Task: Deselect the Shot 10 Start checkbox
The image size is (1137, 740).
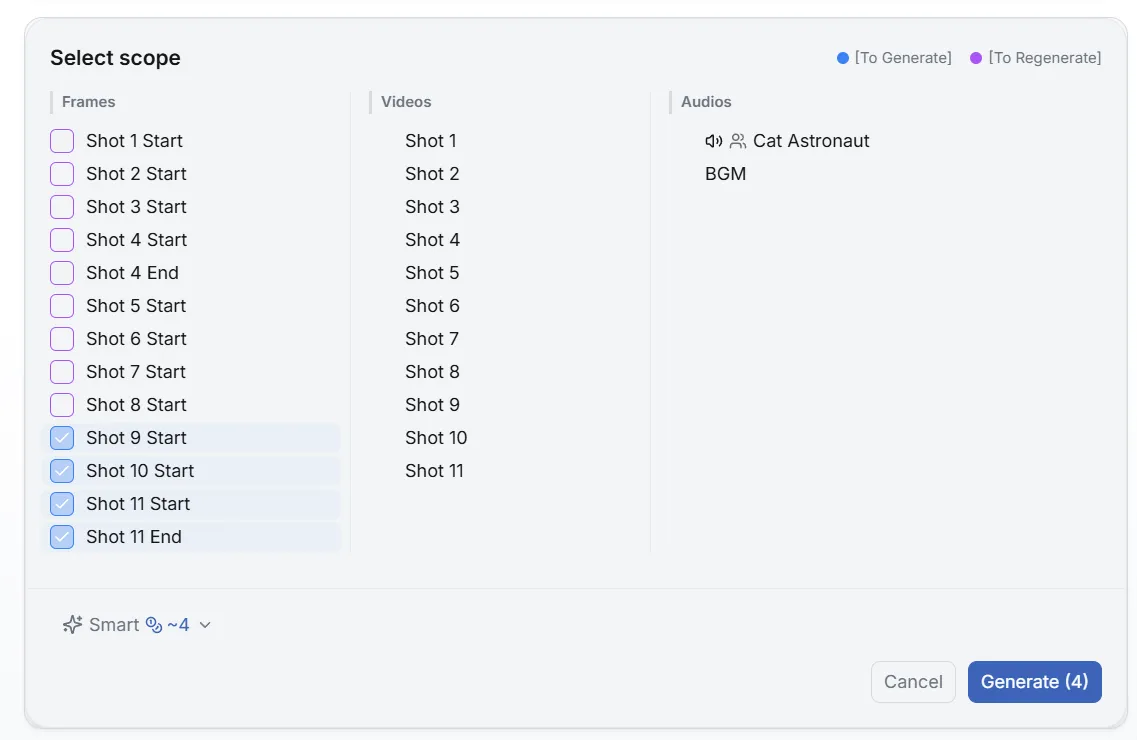Action: point(61,470)
